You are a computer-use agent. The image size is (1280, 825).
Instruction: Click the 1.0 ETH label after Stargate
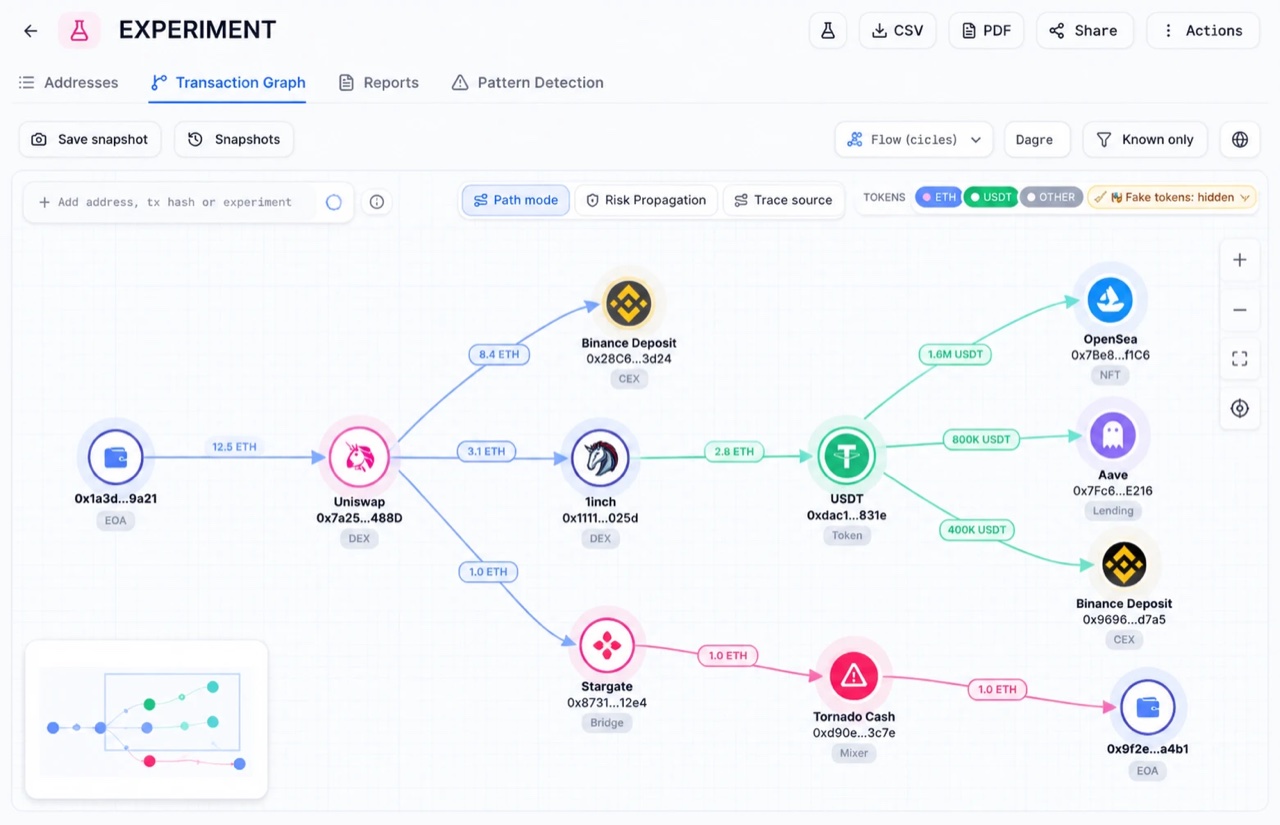coord(728,656)
